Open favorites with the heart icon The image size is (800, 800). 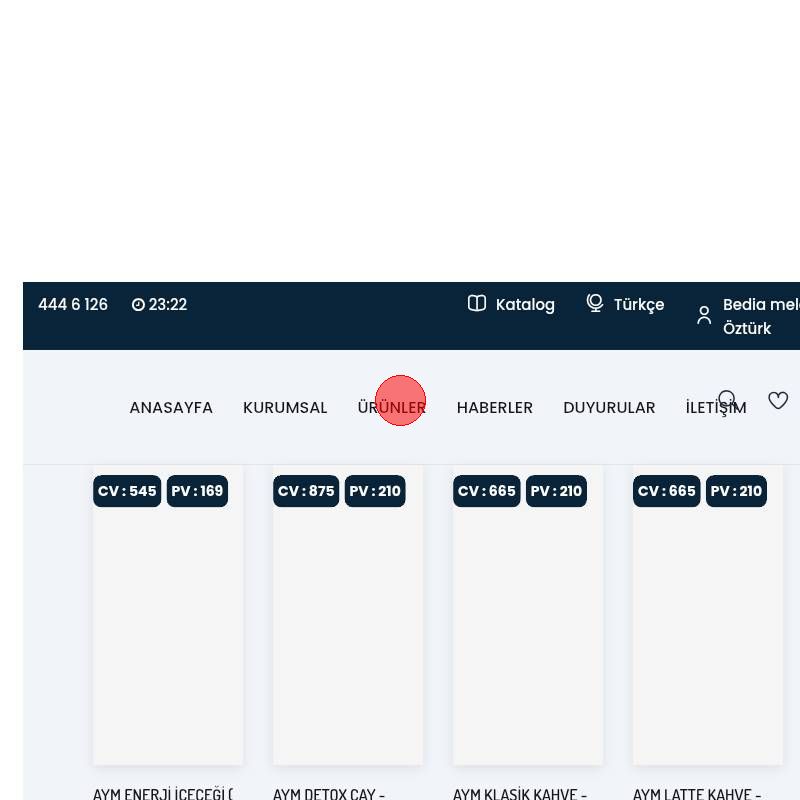tap(778, 400)
